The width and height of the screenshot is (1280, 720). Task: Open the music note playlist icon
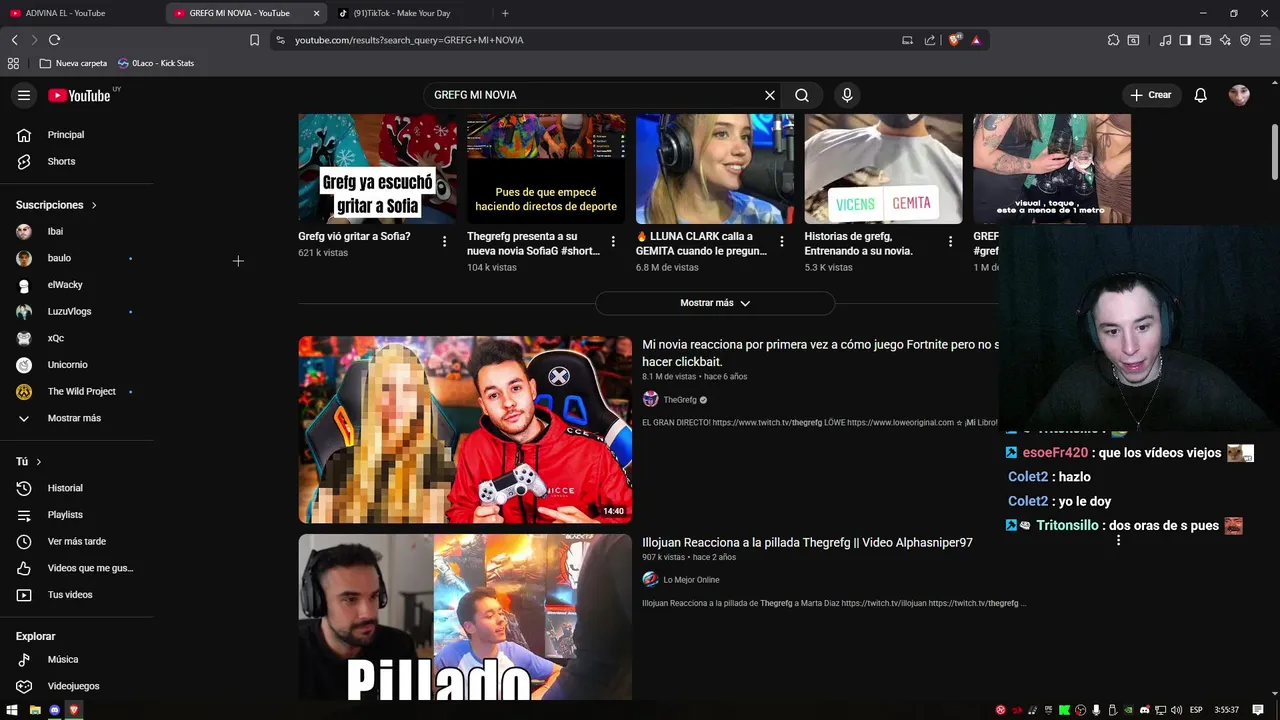point(1165,40)
